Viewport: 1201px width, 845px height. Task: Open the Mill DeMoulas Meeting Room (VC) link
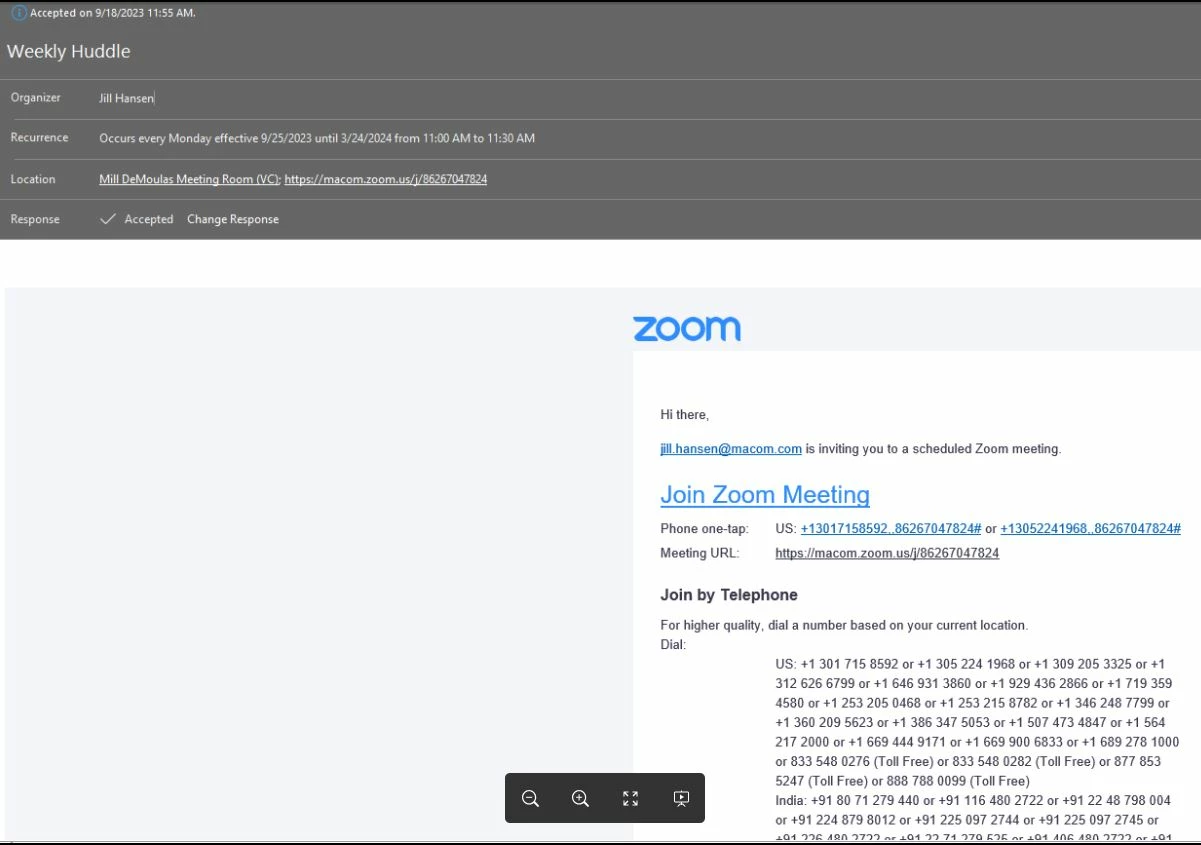coord(189,179)
